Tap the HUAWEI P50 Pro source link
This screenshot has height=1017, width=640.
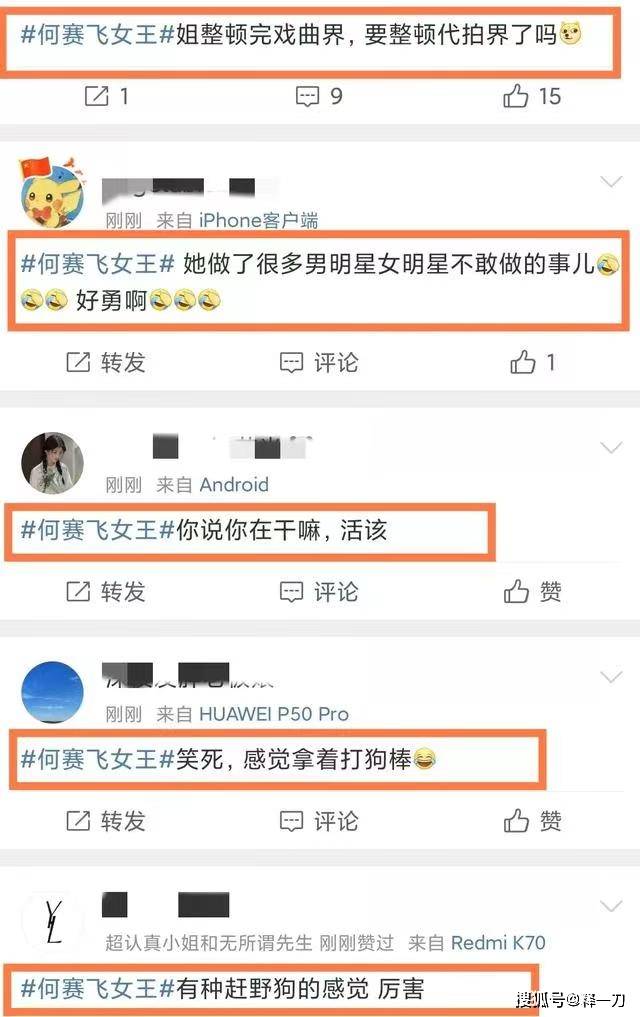pyautogui.click(x=274, y=714)
